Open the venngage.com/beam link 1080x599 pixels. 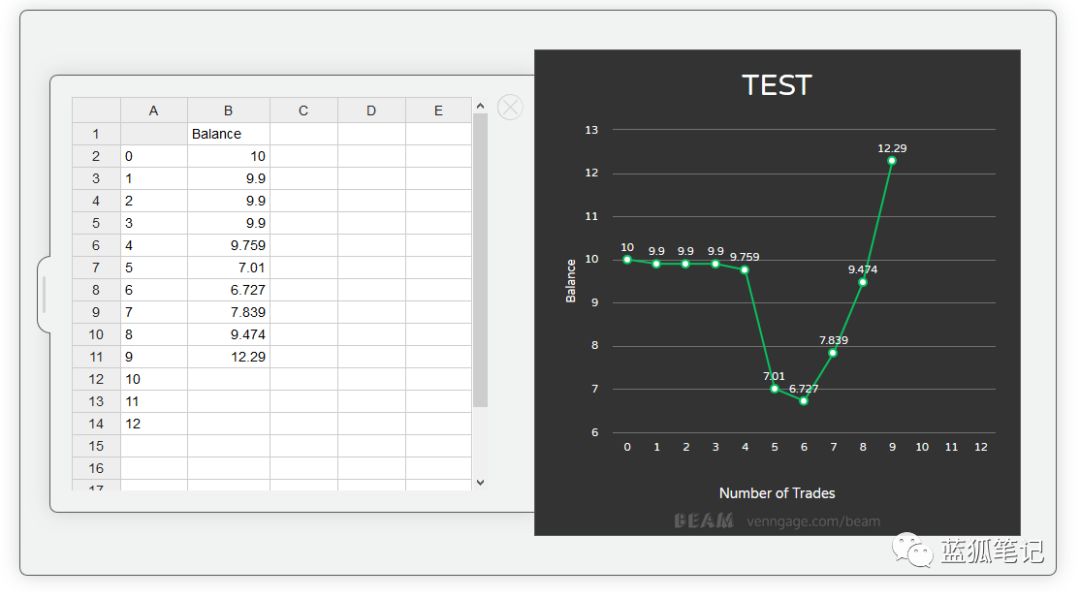click(x=813, y=521)
